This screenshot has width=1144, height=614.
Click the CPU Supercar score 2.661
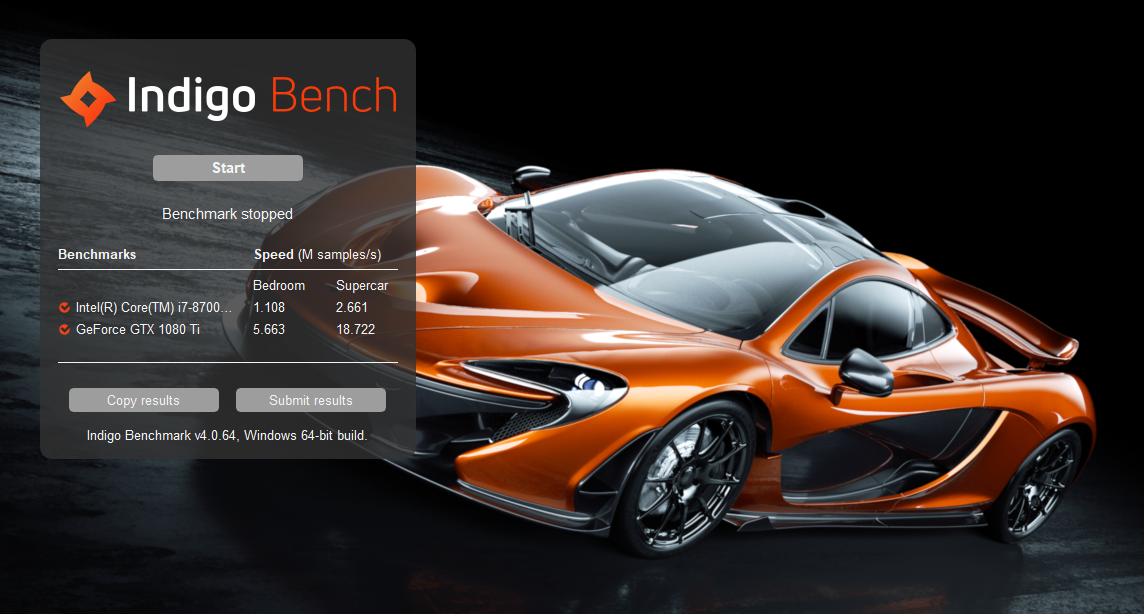tap(352, 308)
